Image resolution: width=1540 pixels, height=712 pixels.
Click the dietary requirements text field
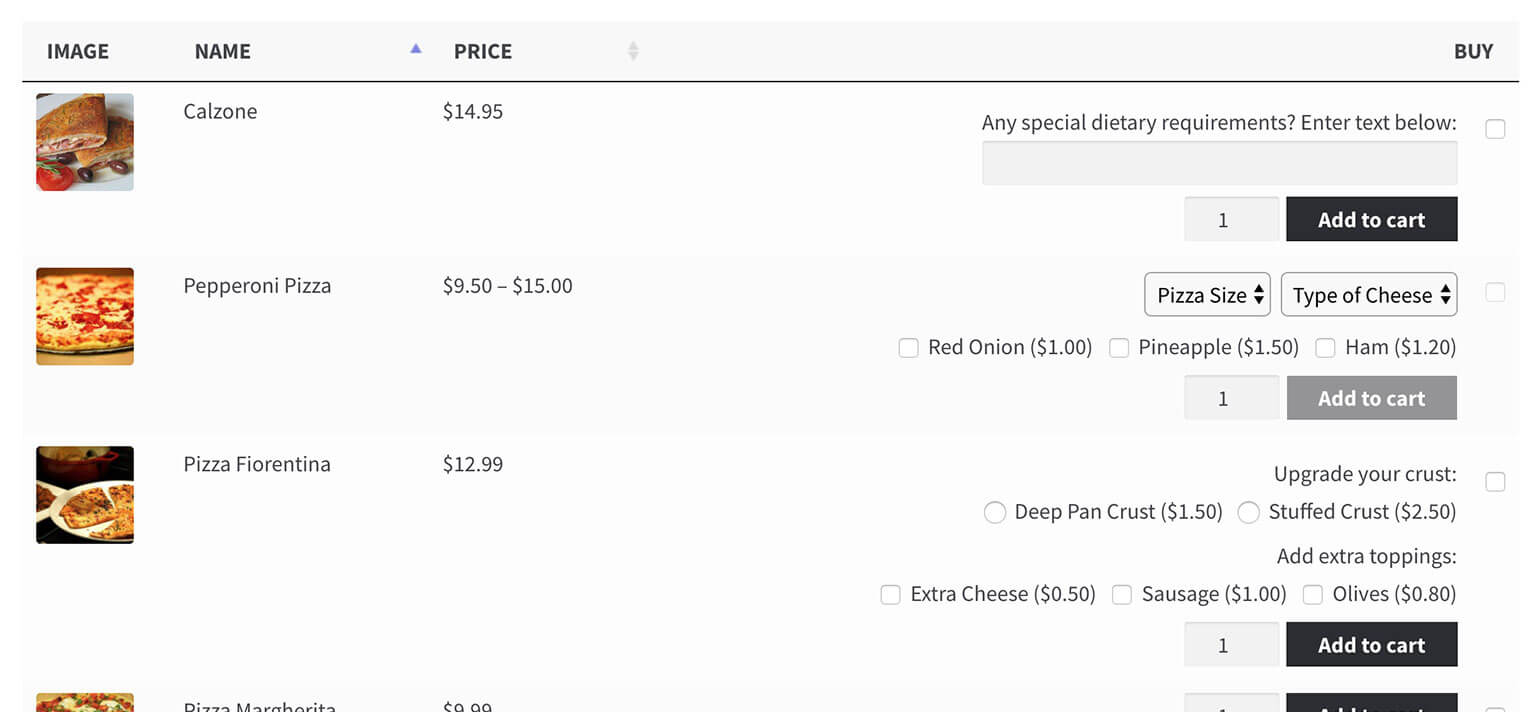click(1219, 163)
